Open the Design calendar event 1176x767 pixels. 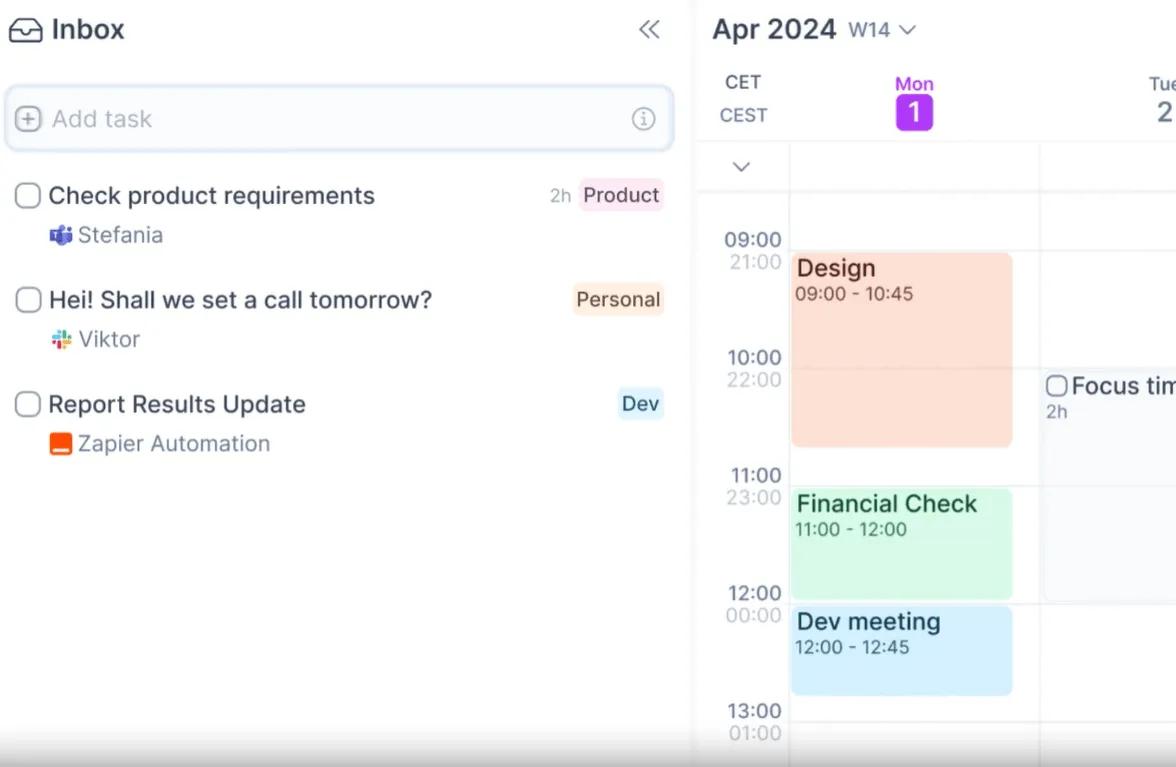click(902, 349)
